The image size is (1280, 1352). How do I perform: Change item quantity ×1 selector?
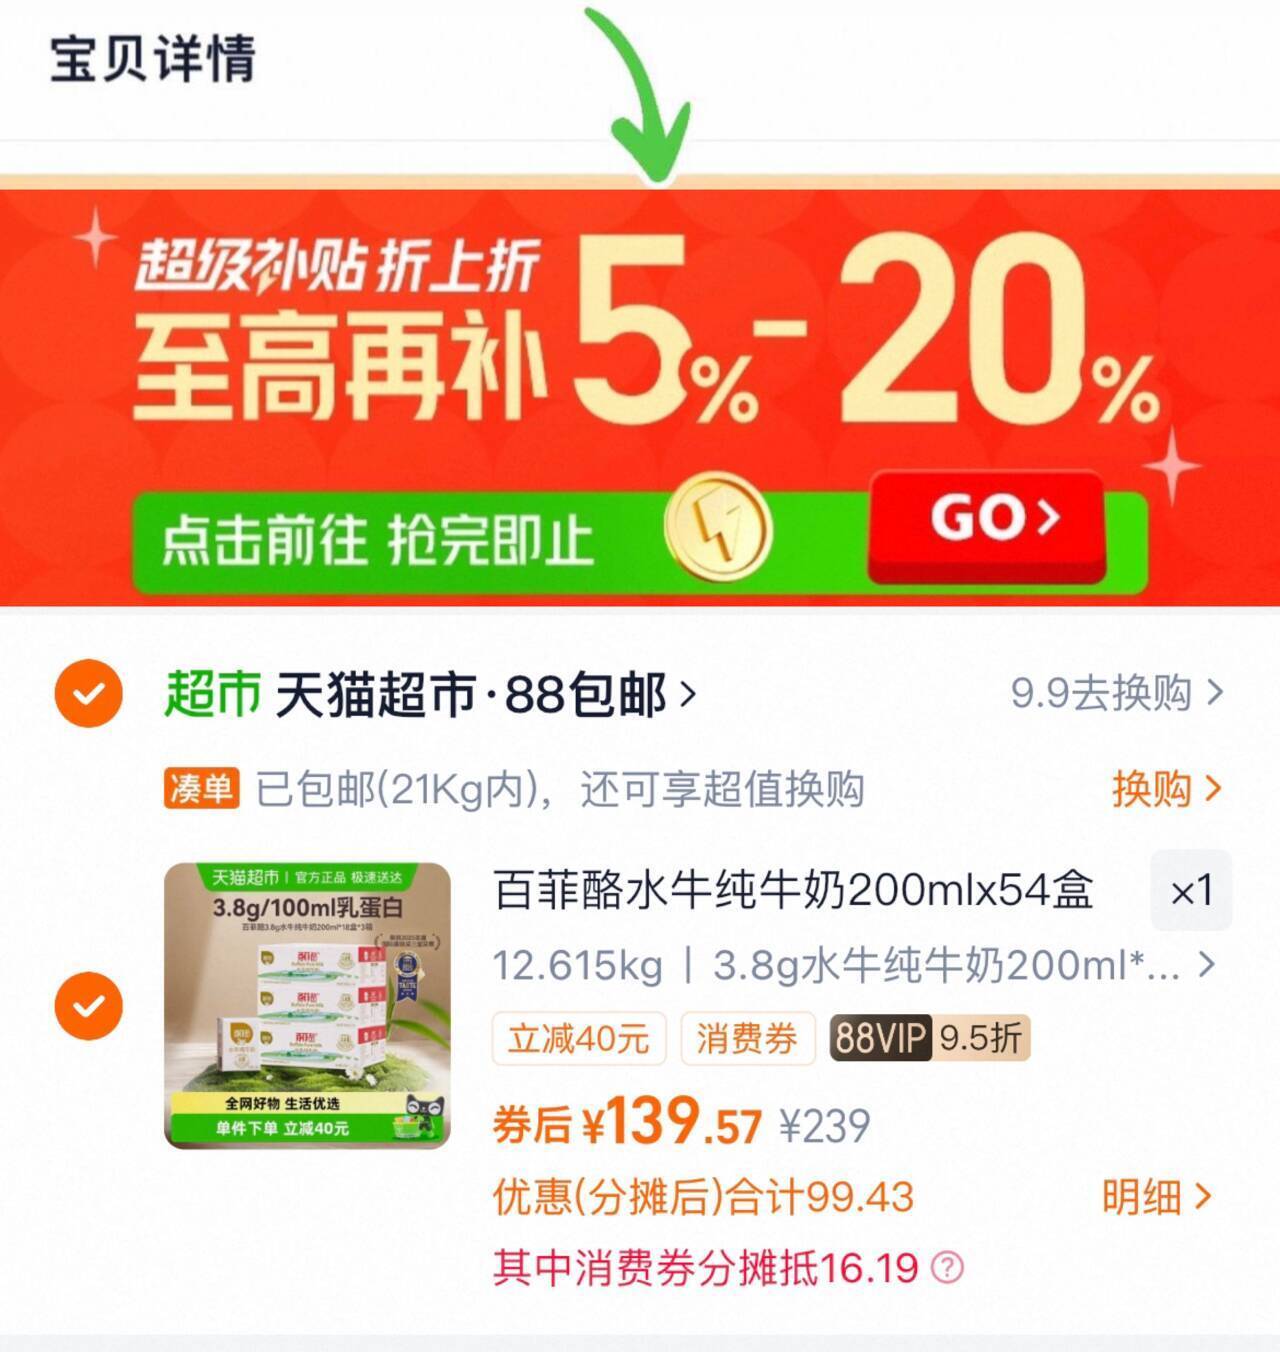[1191, 890]
